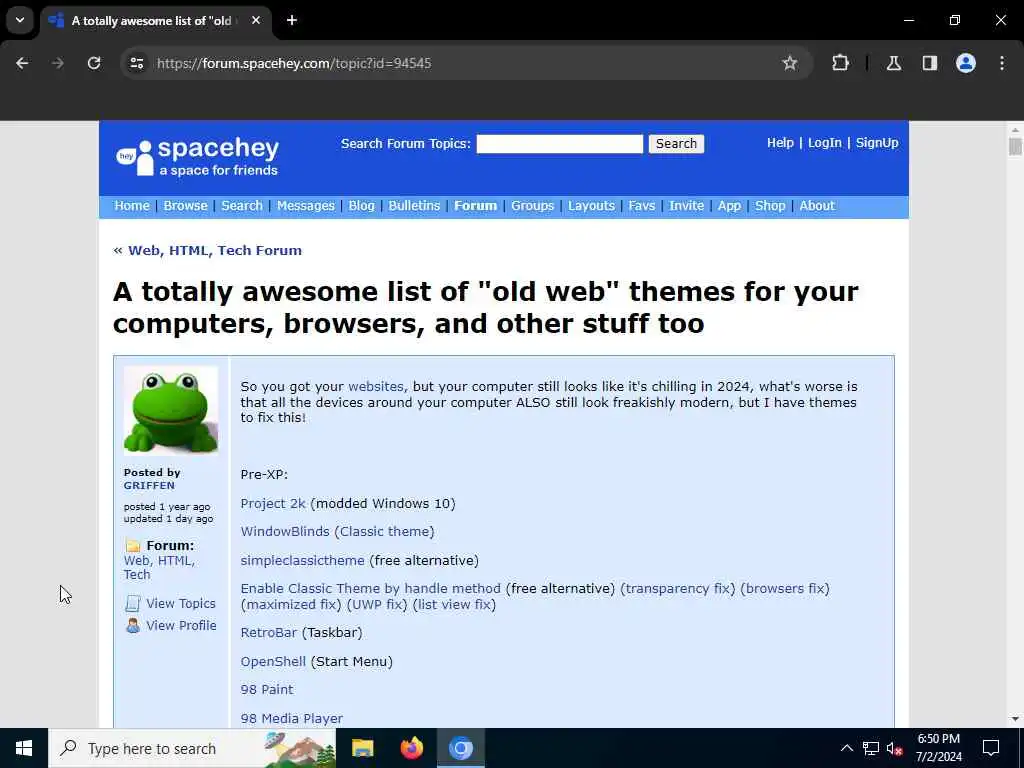This screenshot has height=768, width=1024.
Task: Go to the Home nav item
Action: tap(132, 206)
